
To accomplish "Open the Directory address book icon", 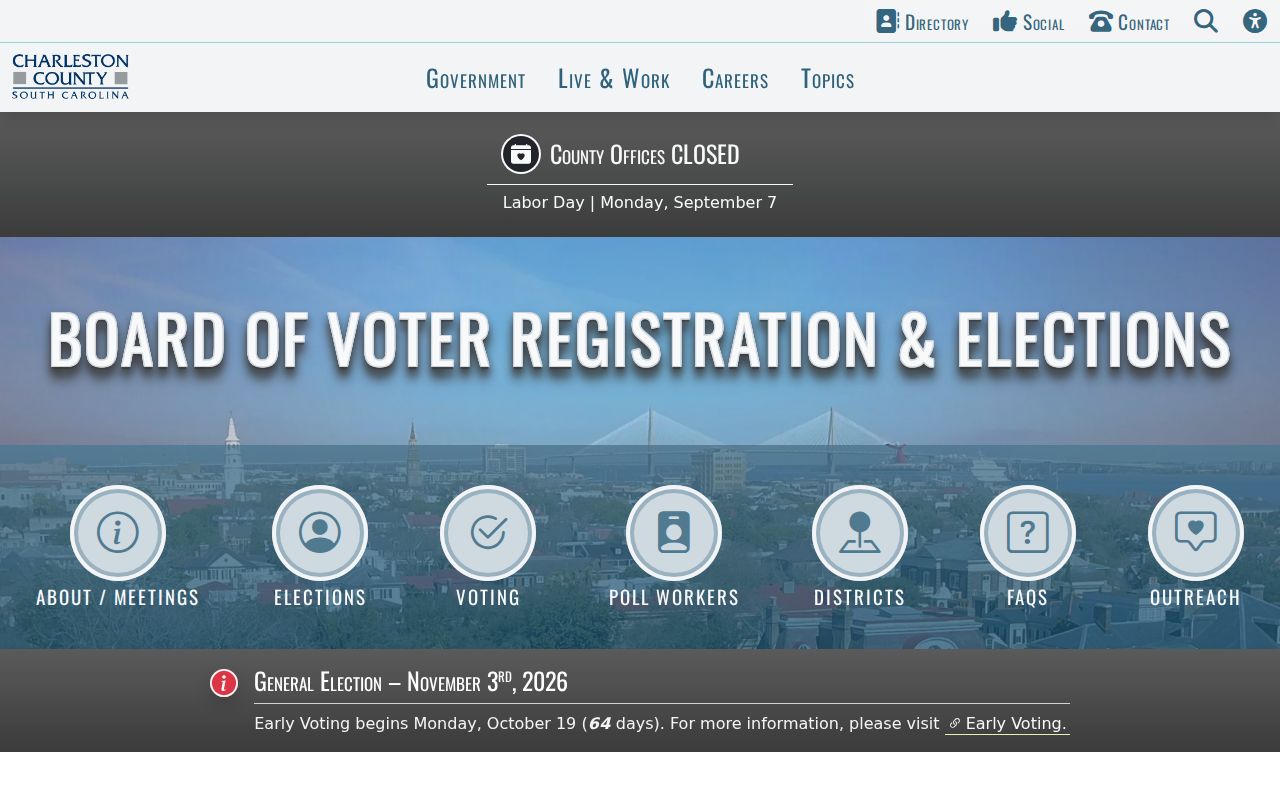I will [887, 21].
